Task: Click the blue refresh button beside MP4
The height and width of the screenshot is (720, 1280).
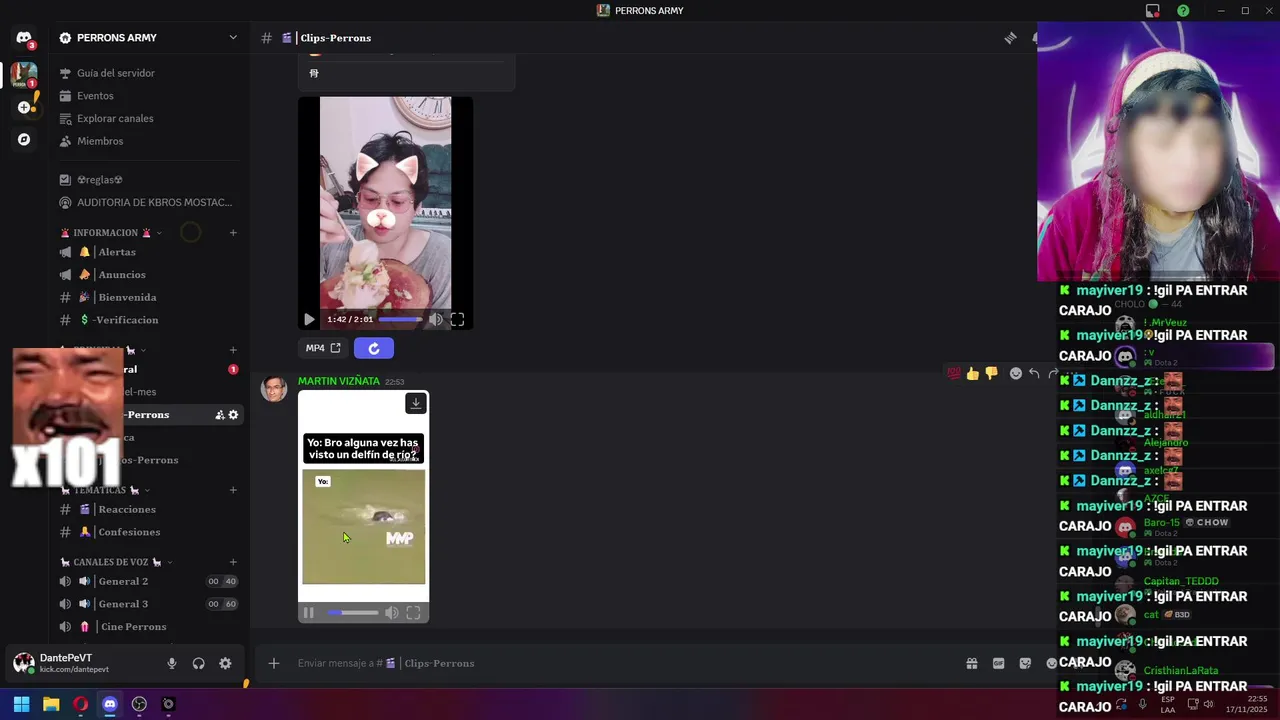Action: [x=374, y=348]
